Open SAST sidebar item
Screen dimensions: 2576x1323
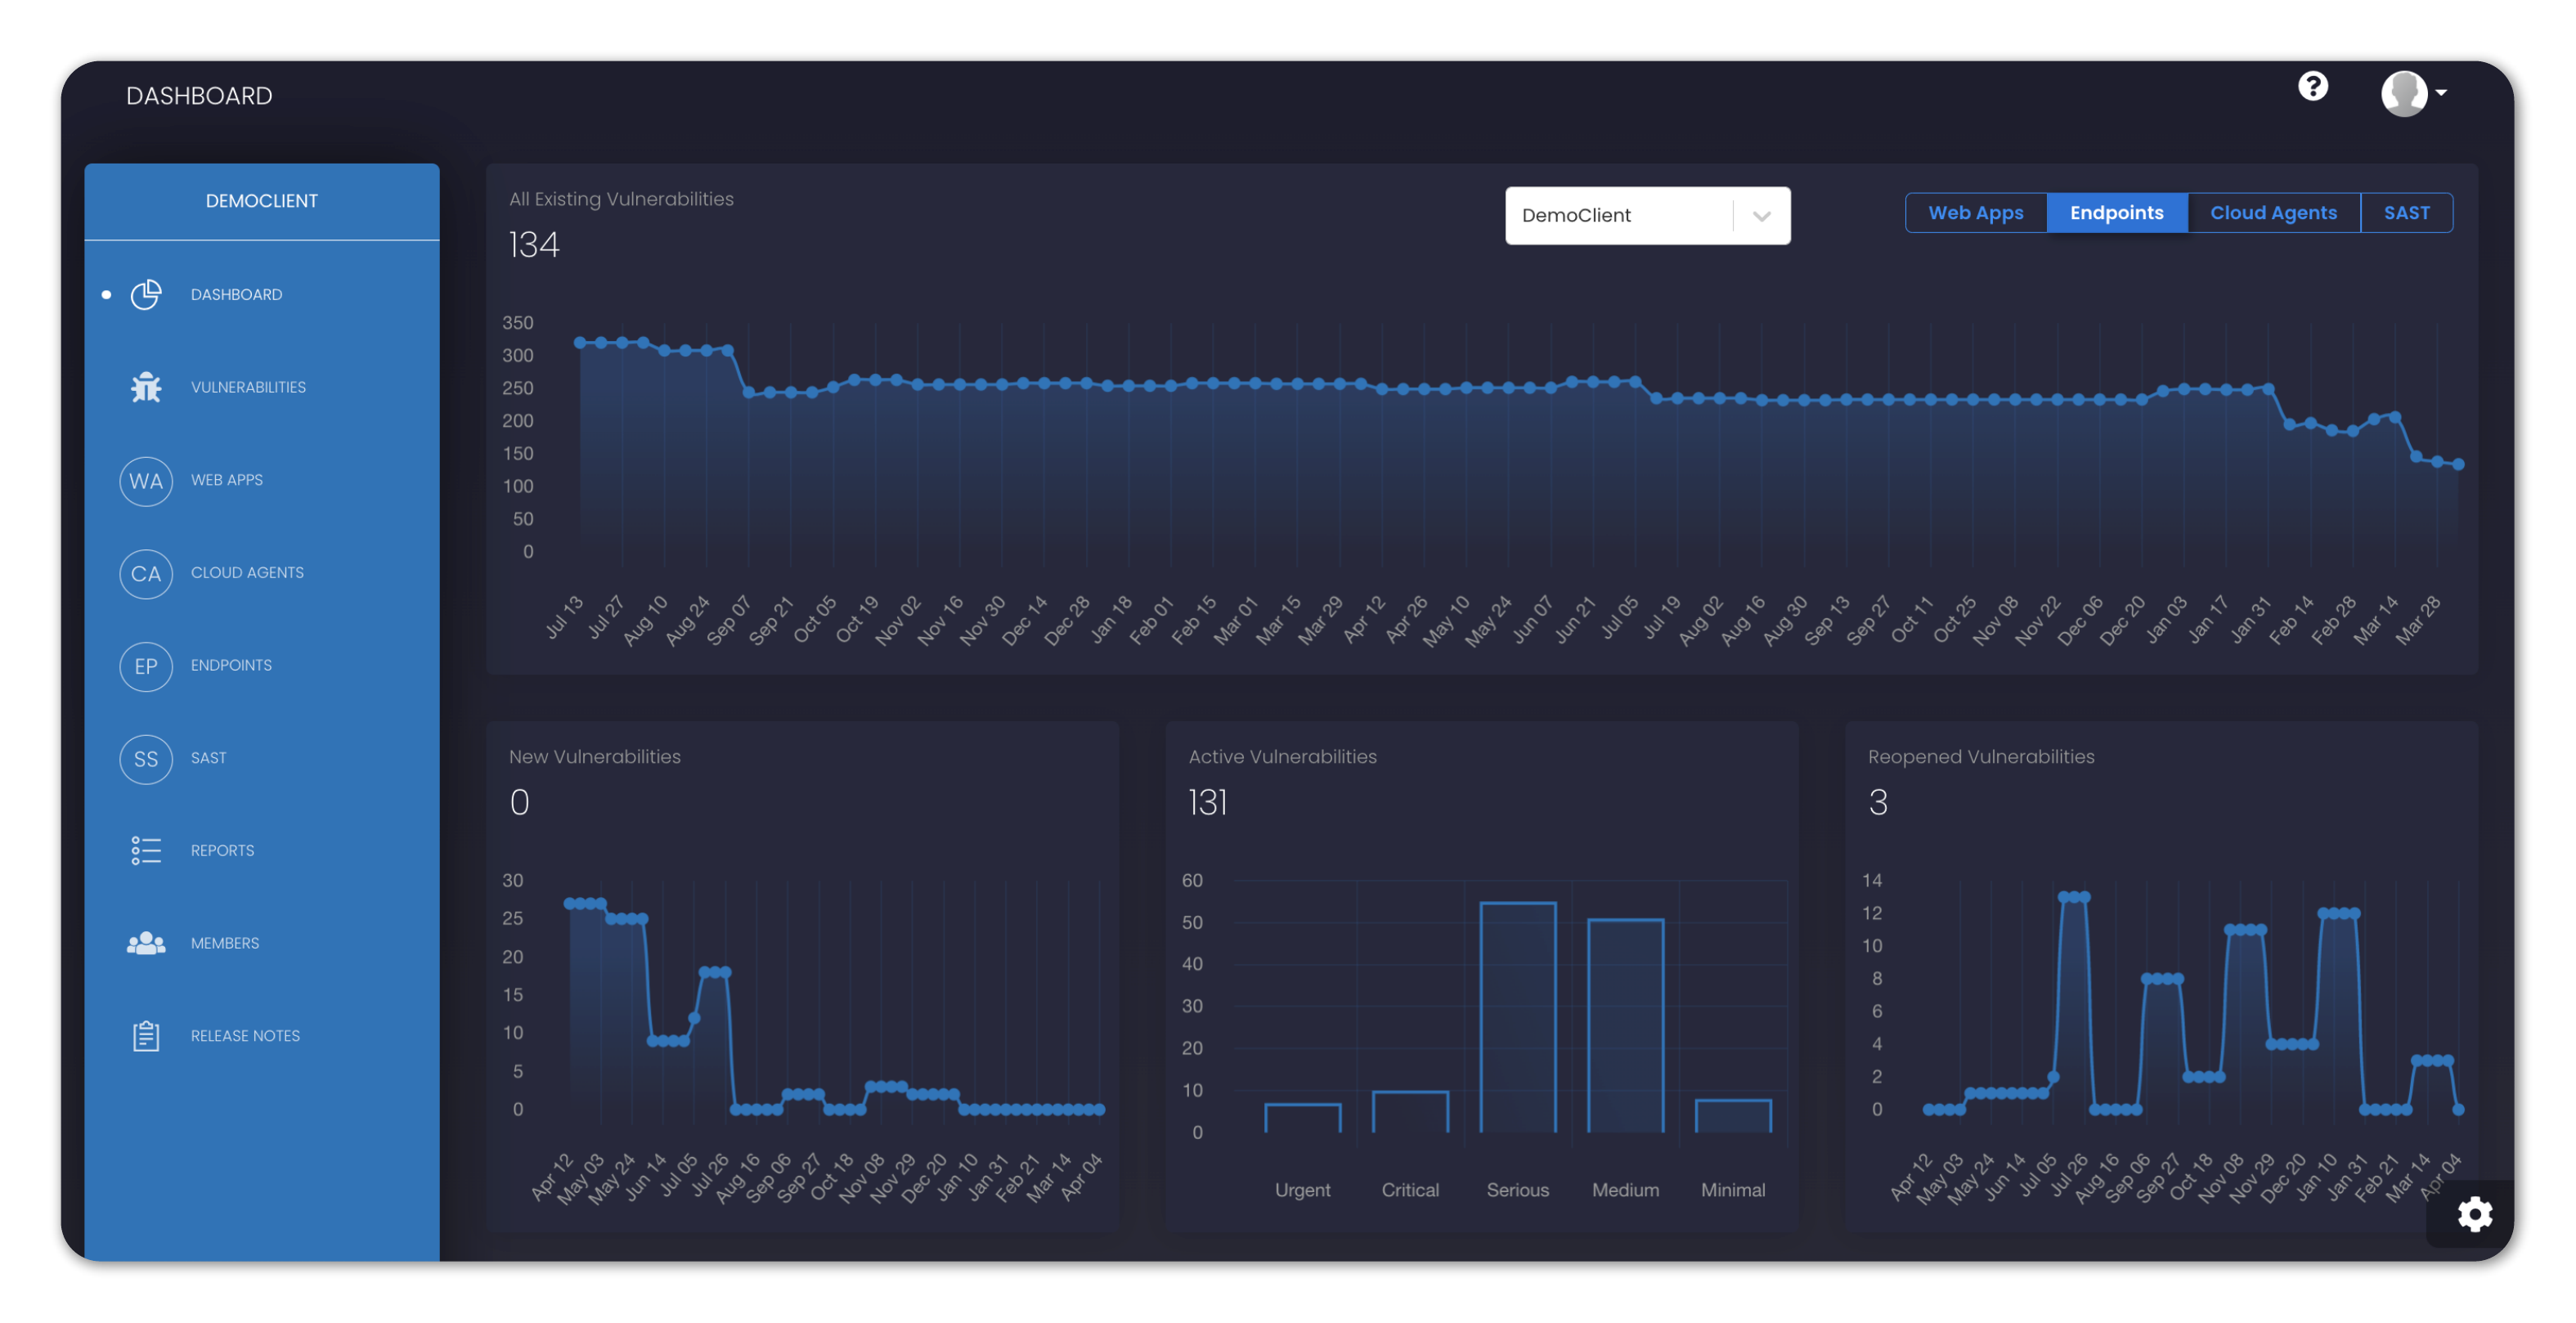point(208,758)
